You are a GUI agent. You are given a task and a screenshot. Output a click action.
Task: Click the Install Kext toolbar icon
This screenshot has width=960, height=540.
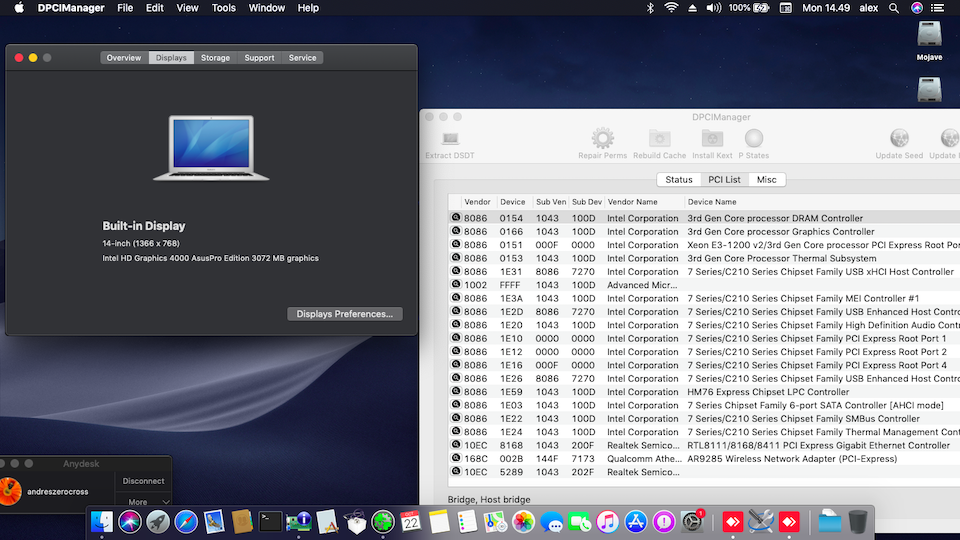click(712, 139)
